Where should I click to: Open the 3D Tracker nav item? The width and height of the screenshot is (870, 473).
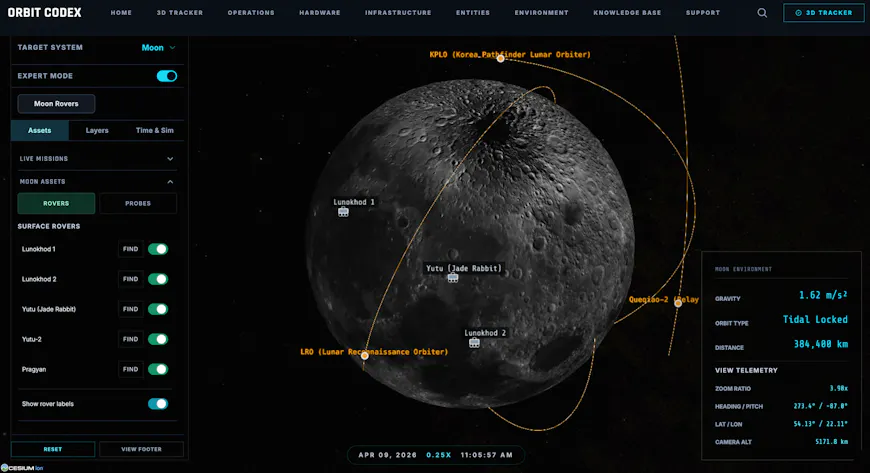(x=180, y=13)
